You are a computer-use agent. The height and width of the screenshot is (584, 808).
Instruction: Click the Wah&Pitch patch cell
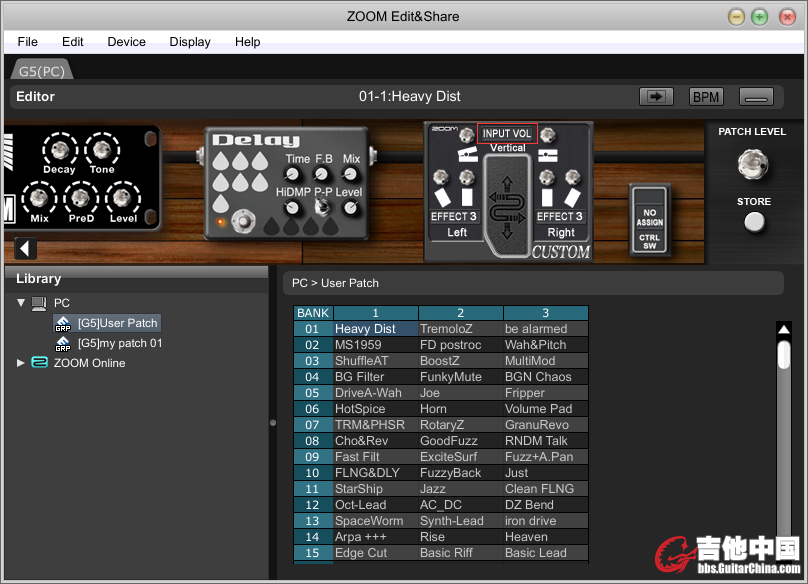coord(546,345)
